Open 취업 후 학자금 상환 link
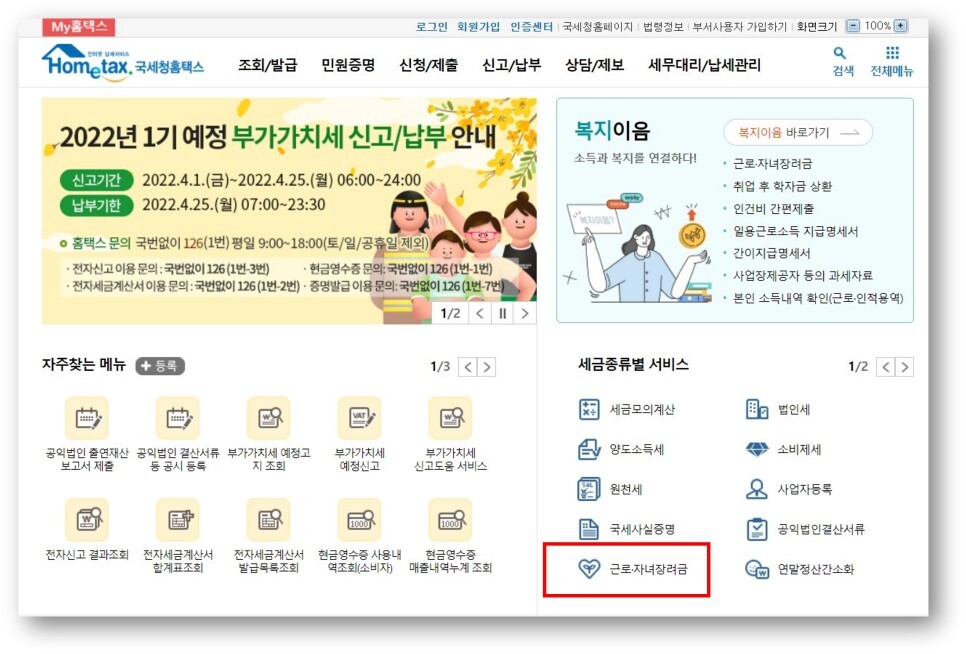Viewport: 966px width, 654px height. tap(782, 186)
